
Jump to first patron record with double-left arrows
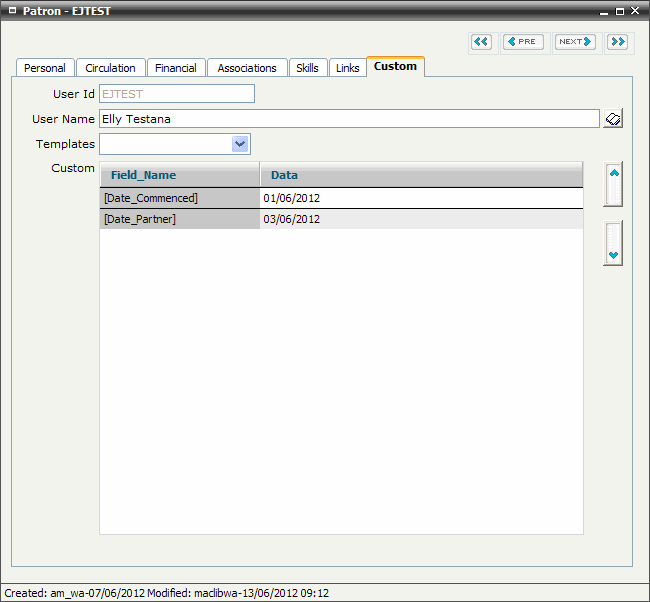(x=482, y=42)
